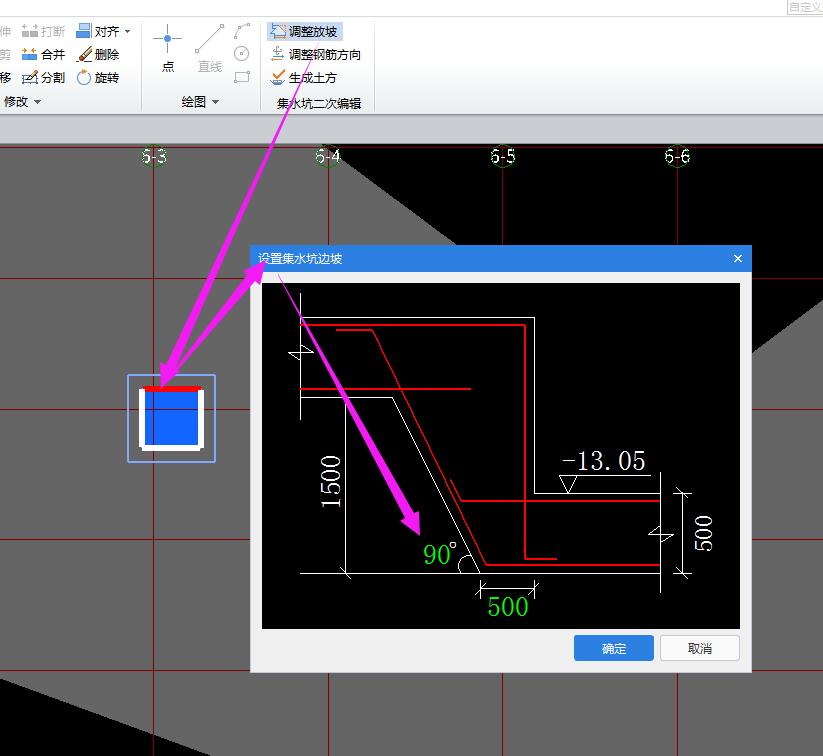The width and height of the screenshot is (823, 756).
Task: Select the circle drawing icon
Action: pyautogui.click(x=241, y=54)
